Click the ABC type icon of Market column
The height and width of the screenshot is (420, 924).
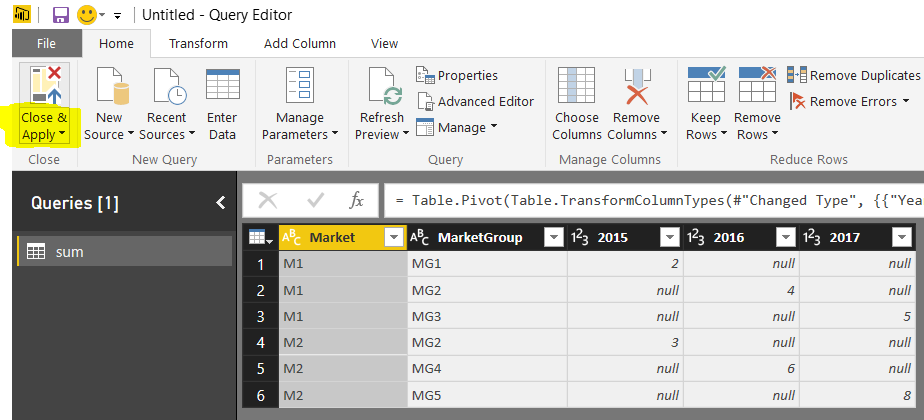tap(291, 237)
